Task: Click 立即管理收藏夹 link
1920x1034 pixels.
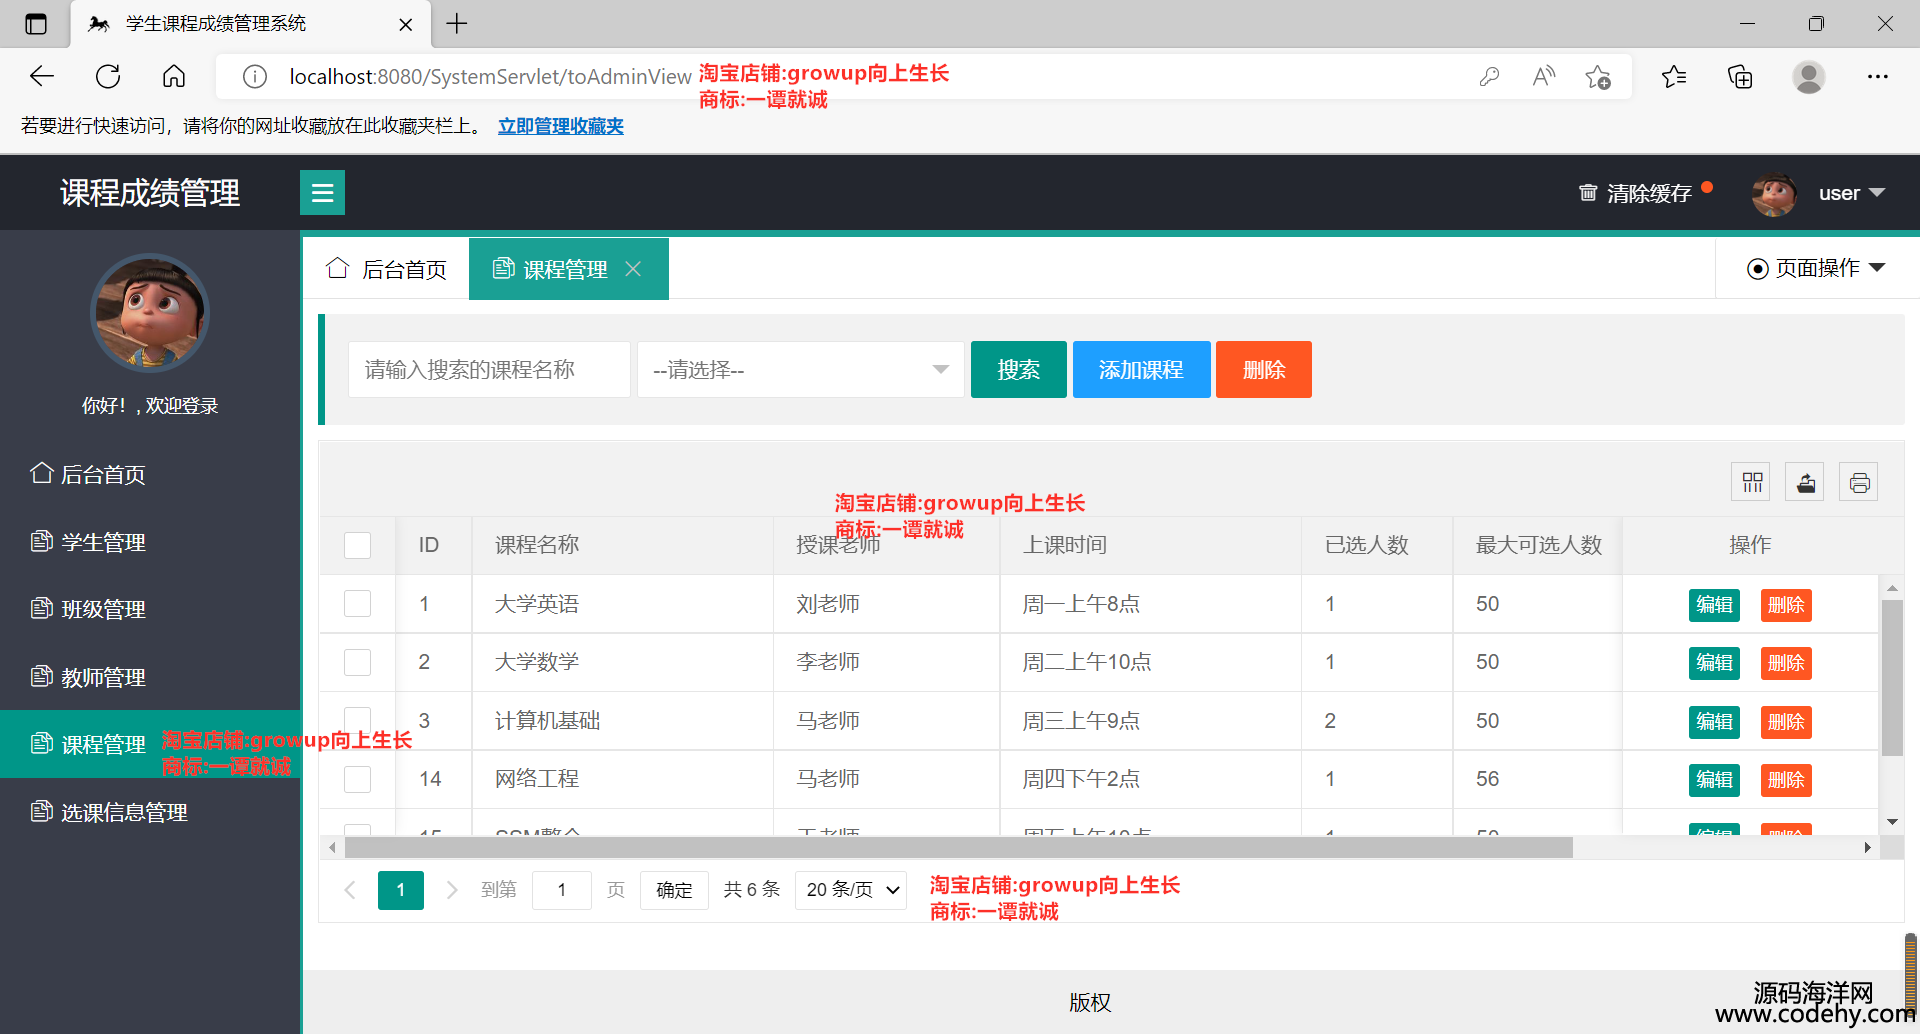Action: click(x=561, y=126)
